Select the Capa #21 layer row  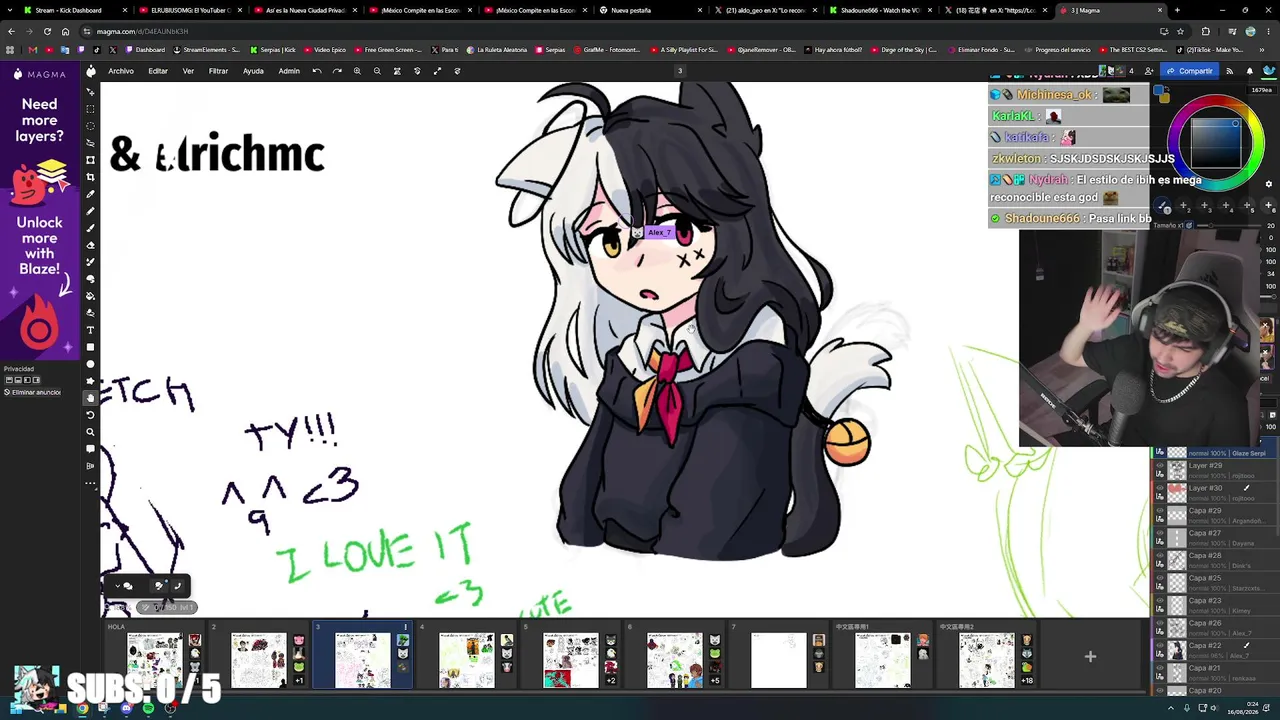pyautogui.click(x=1214, y=673)
